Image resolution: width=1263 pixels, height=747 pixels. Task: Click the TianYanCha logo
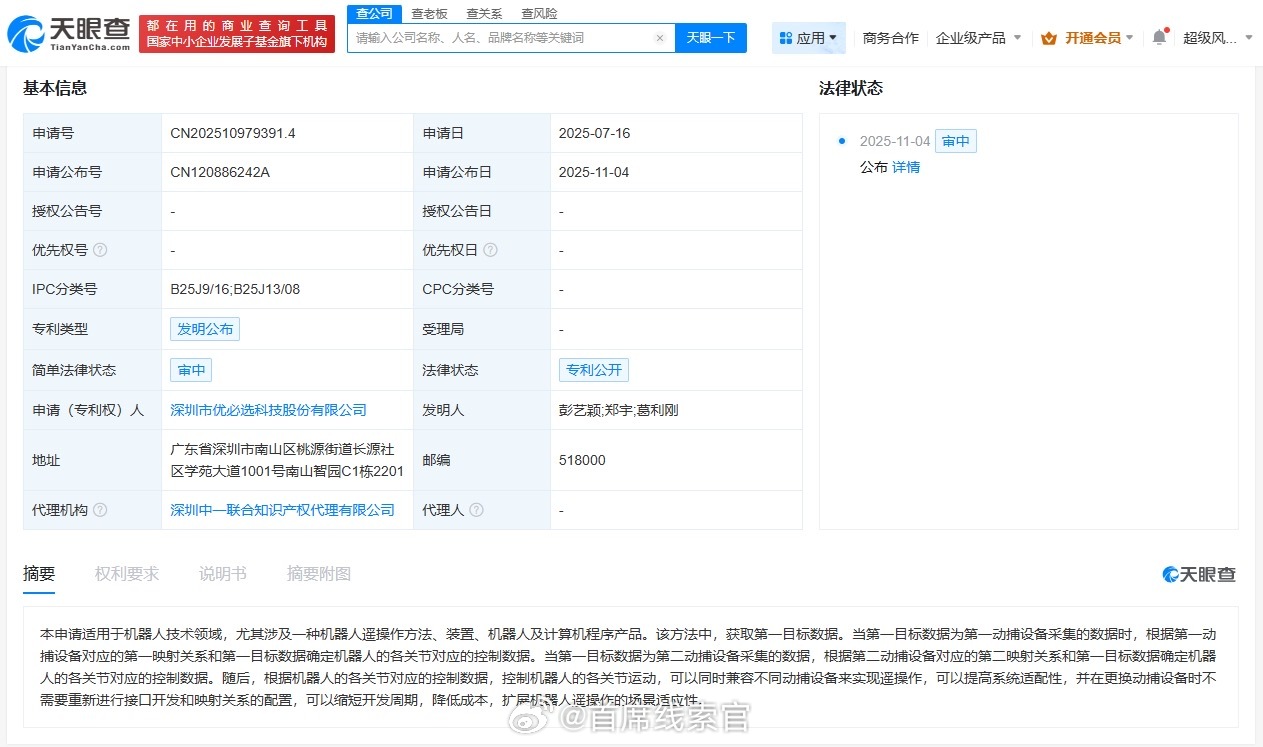tap(68, 34)
